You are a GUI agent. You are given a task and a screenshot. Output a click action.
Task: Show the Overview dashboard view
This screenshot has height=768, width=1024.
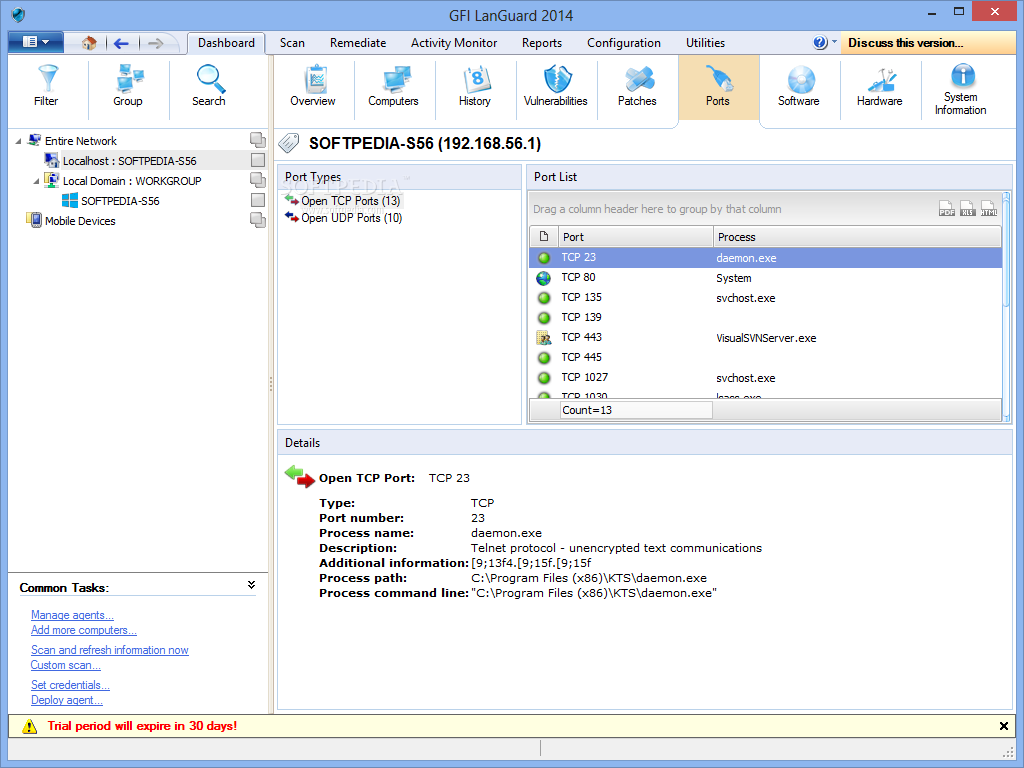[x=313, y=87]
